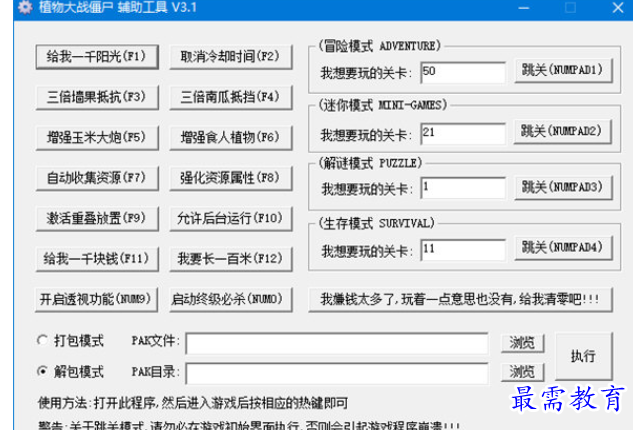Focus the Puzzle mode level field
Image resolution: width=633 pixels, height=430 pixels.
(463, 188)
